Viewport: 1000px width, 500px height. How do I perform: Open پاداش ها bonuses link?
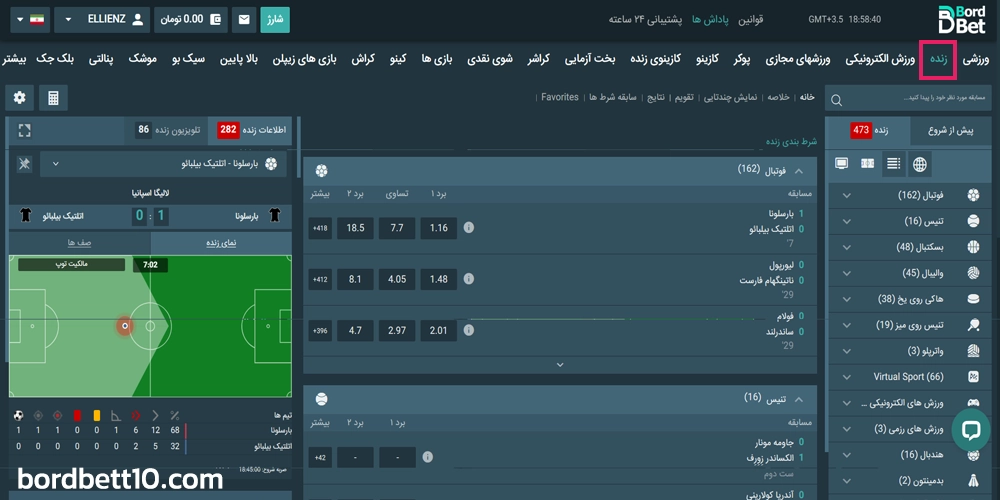click(x=710, y=20)
